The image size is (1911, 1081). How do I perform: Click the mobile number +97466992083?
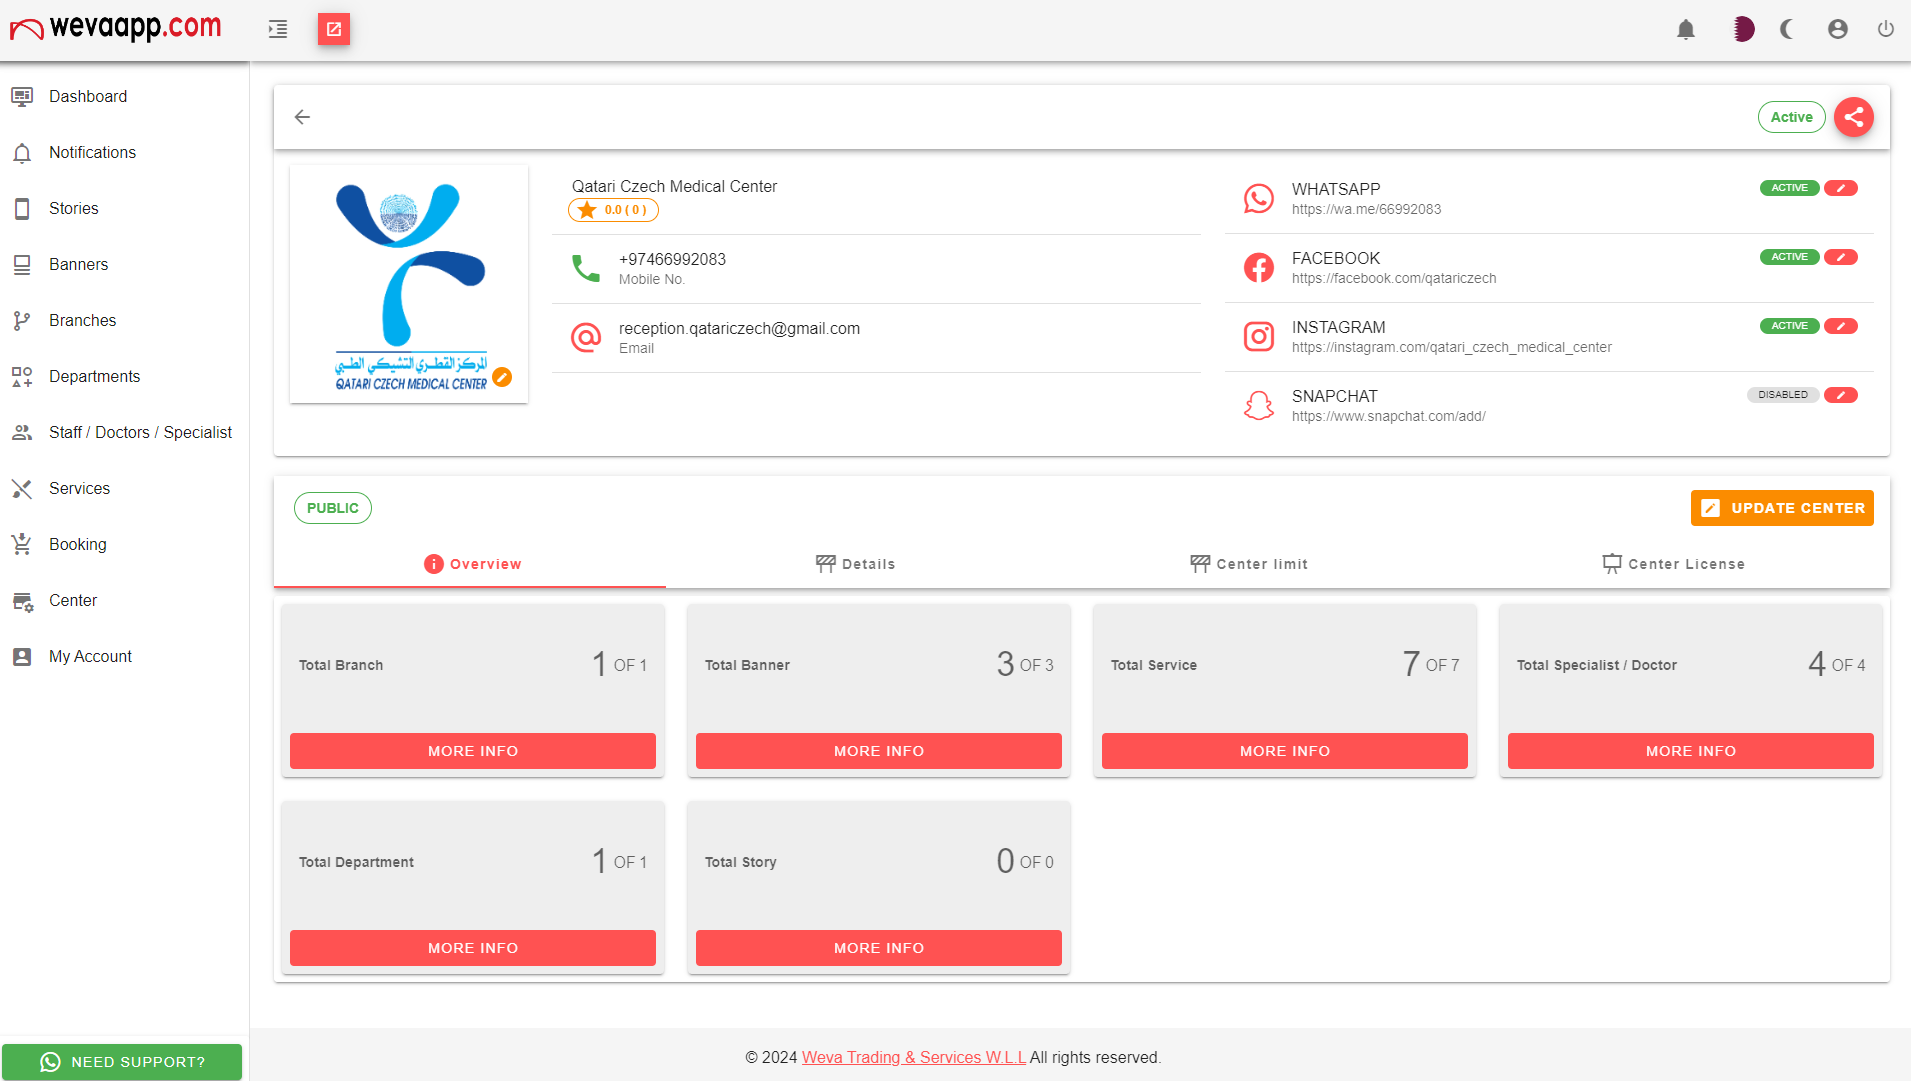point(672,259)
